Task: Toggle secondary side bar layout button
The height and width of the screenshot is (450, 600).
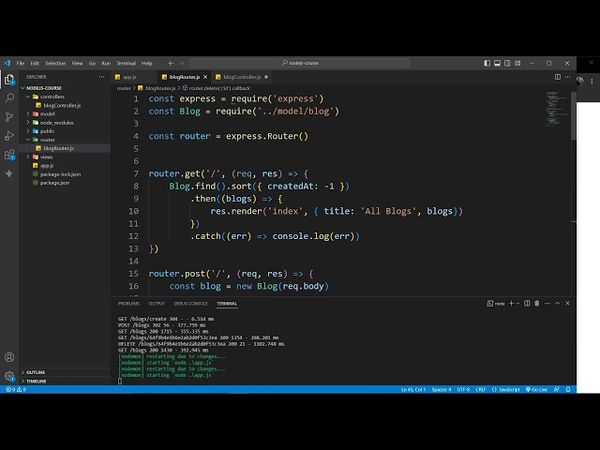Action: 507,63
